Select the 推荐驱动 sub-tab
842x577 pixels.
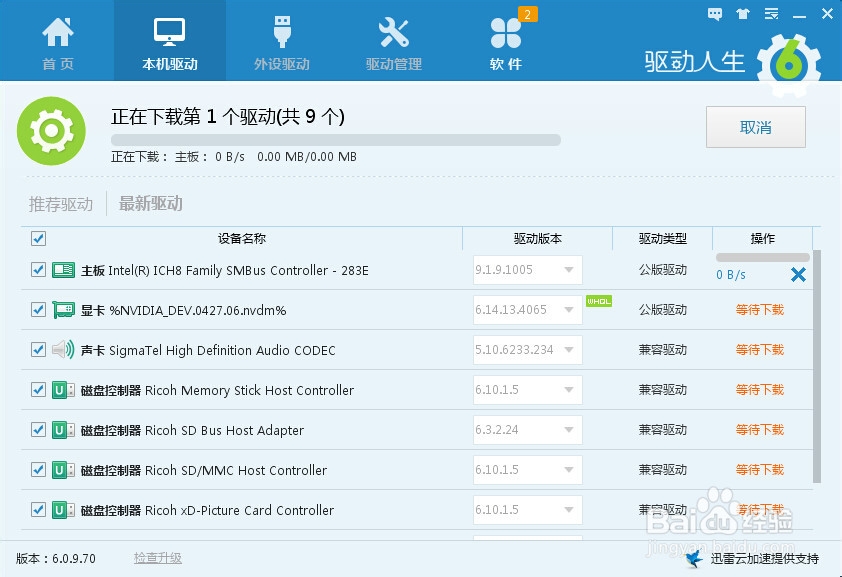(61, 204)
